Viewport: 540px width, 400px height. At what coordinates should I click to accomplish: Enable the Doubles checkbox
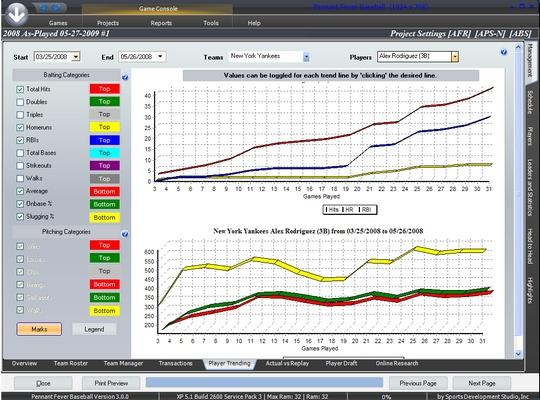[20, 102]
